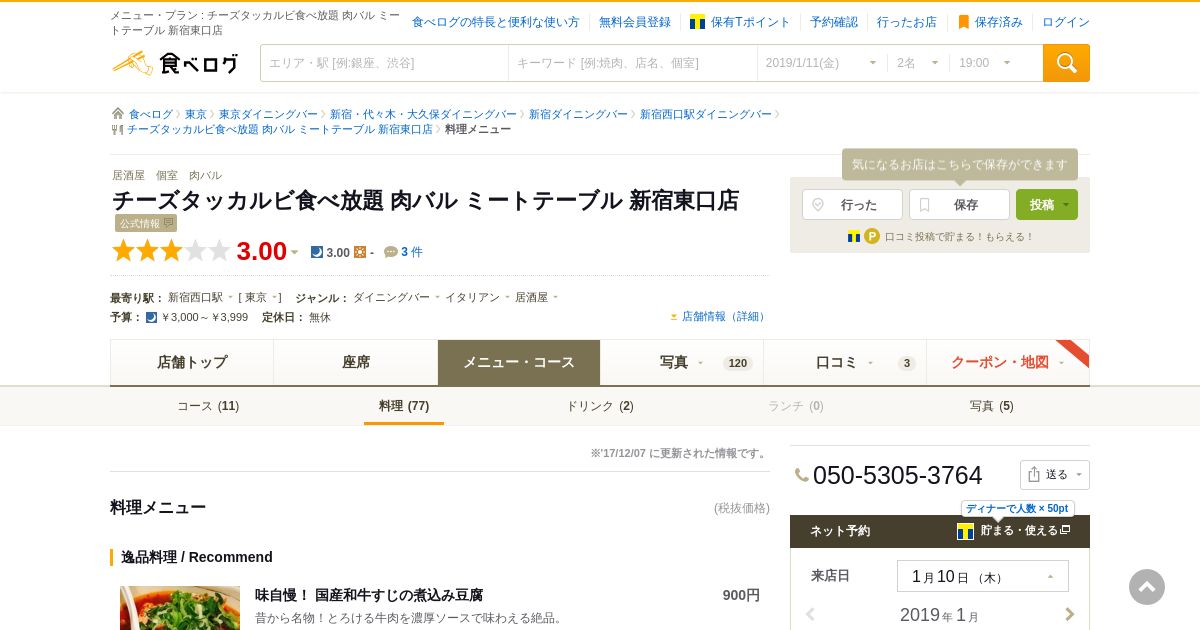
Task: Open the クーポン・地図 tab
Action: (x=1008, y=362)
